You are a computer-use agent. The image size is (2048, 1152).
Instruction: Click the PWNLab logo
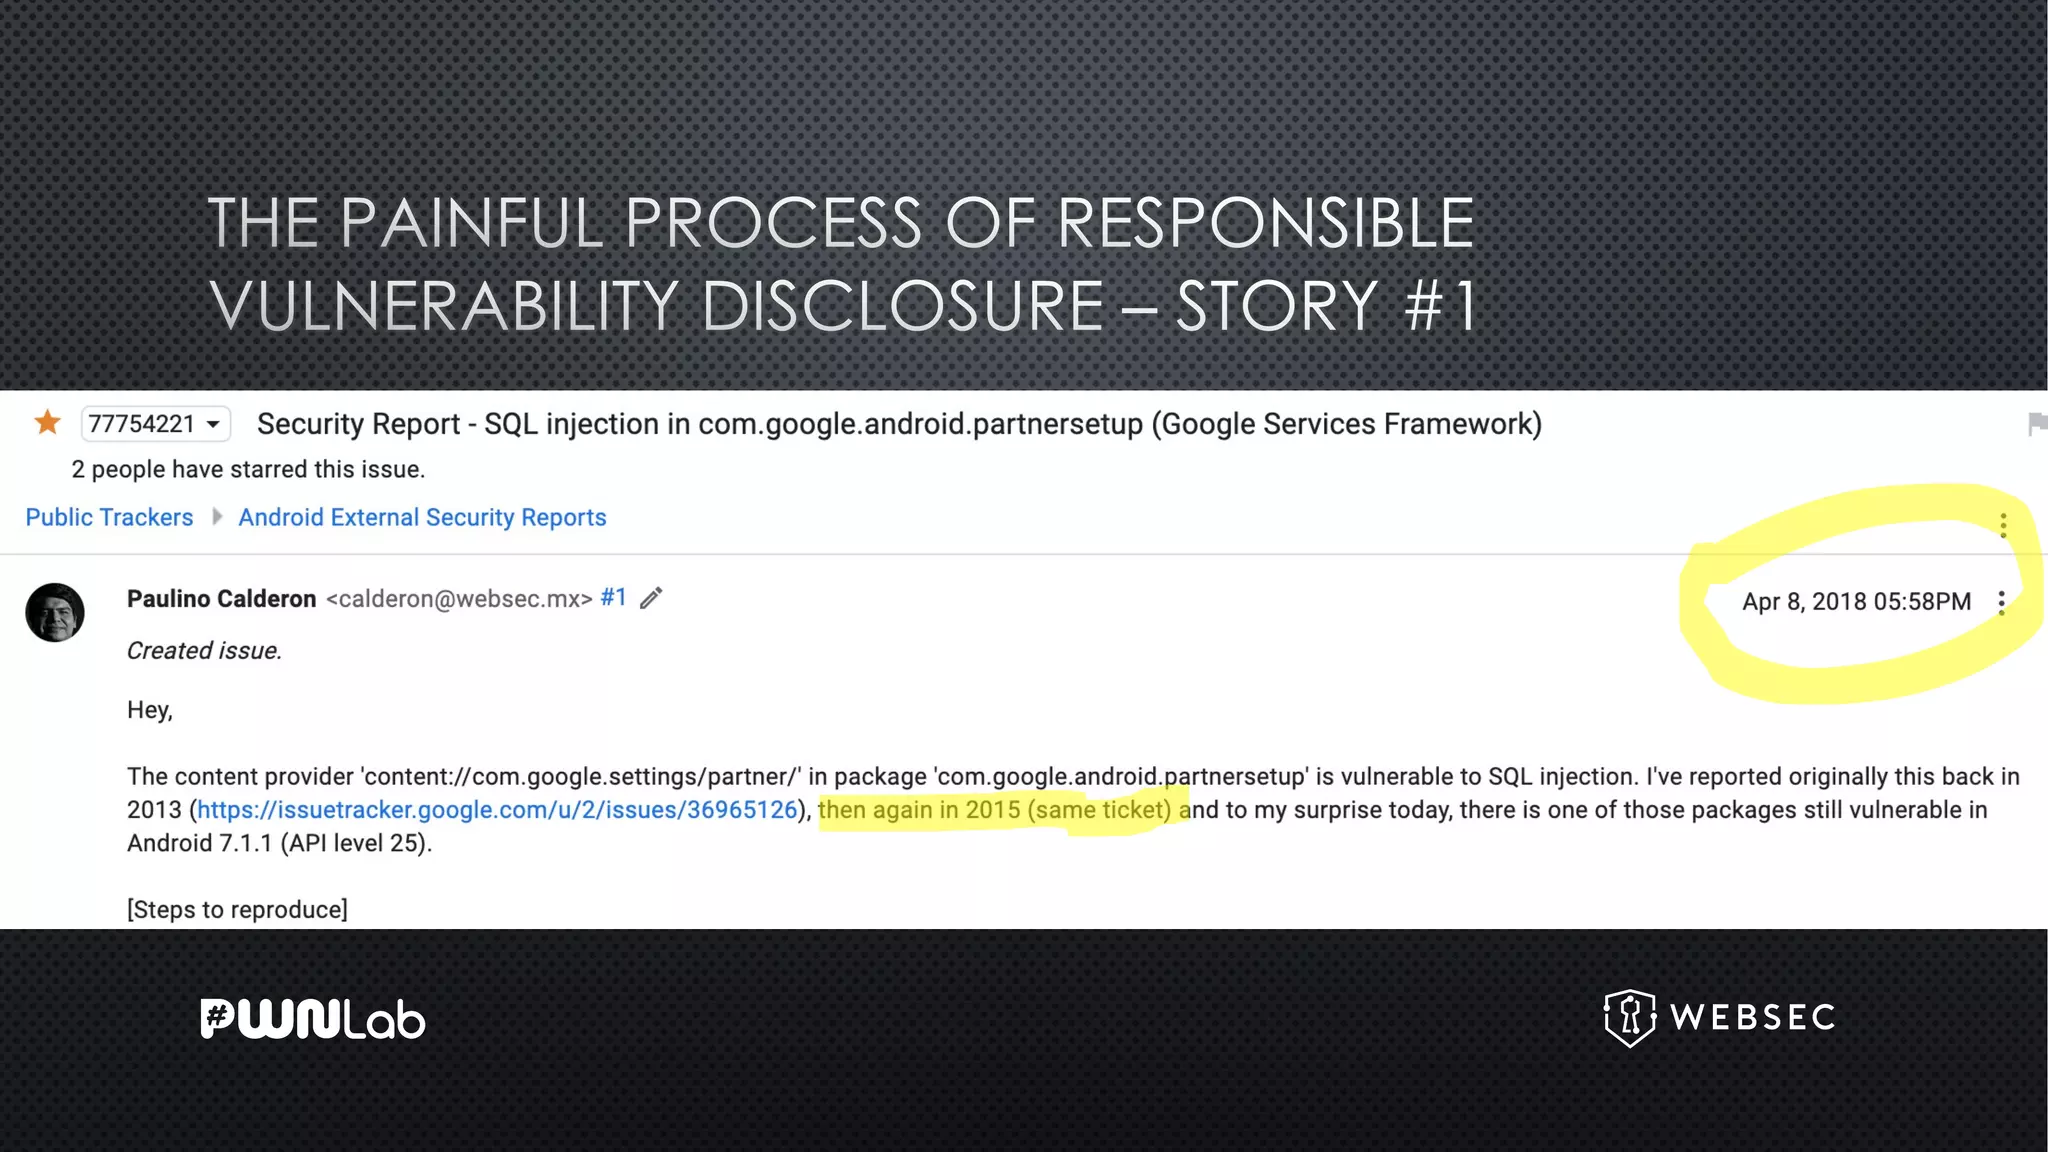(x=313, y=1019)
